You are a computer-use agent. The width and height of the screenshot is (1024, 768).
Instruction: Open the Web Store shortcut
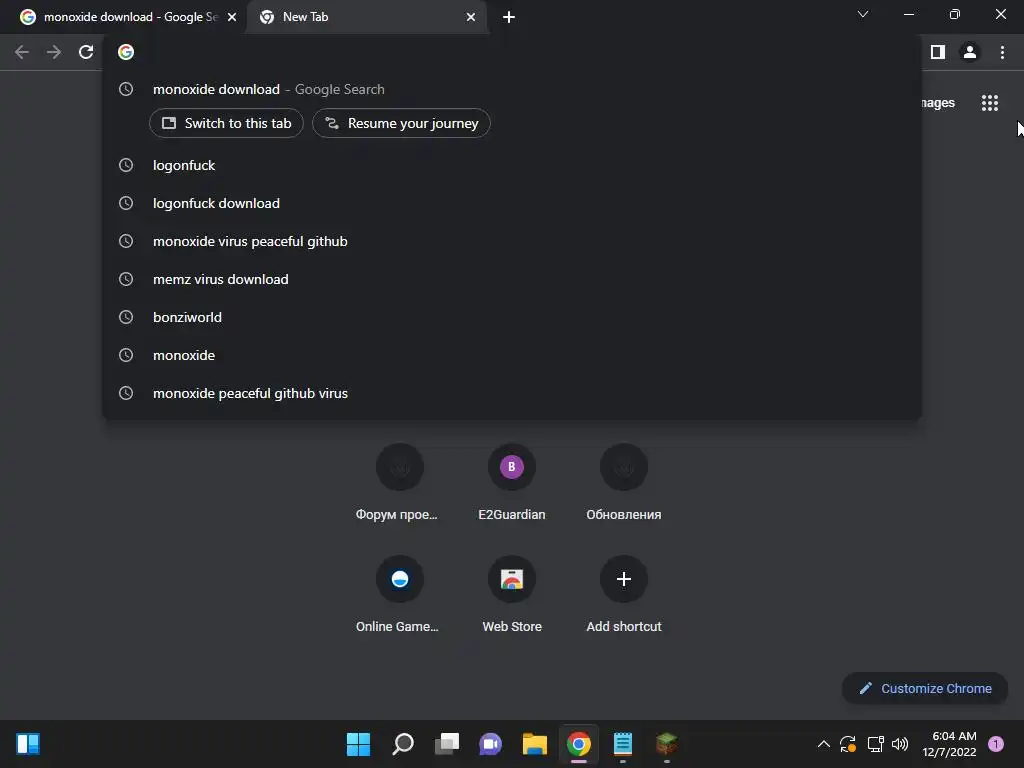pos(511,595)
